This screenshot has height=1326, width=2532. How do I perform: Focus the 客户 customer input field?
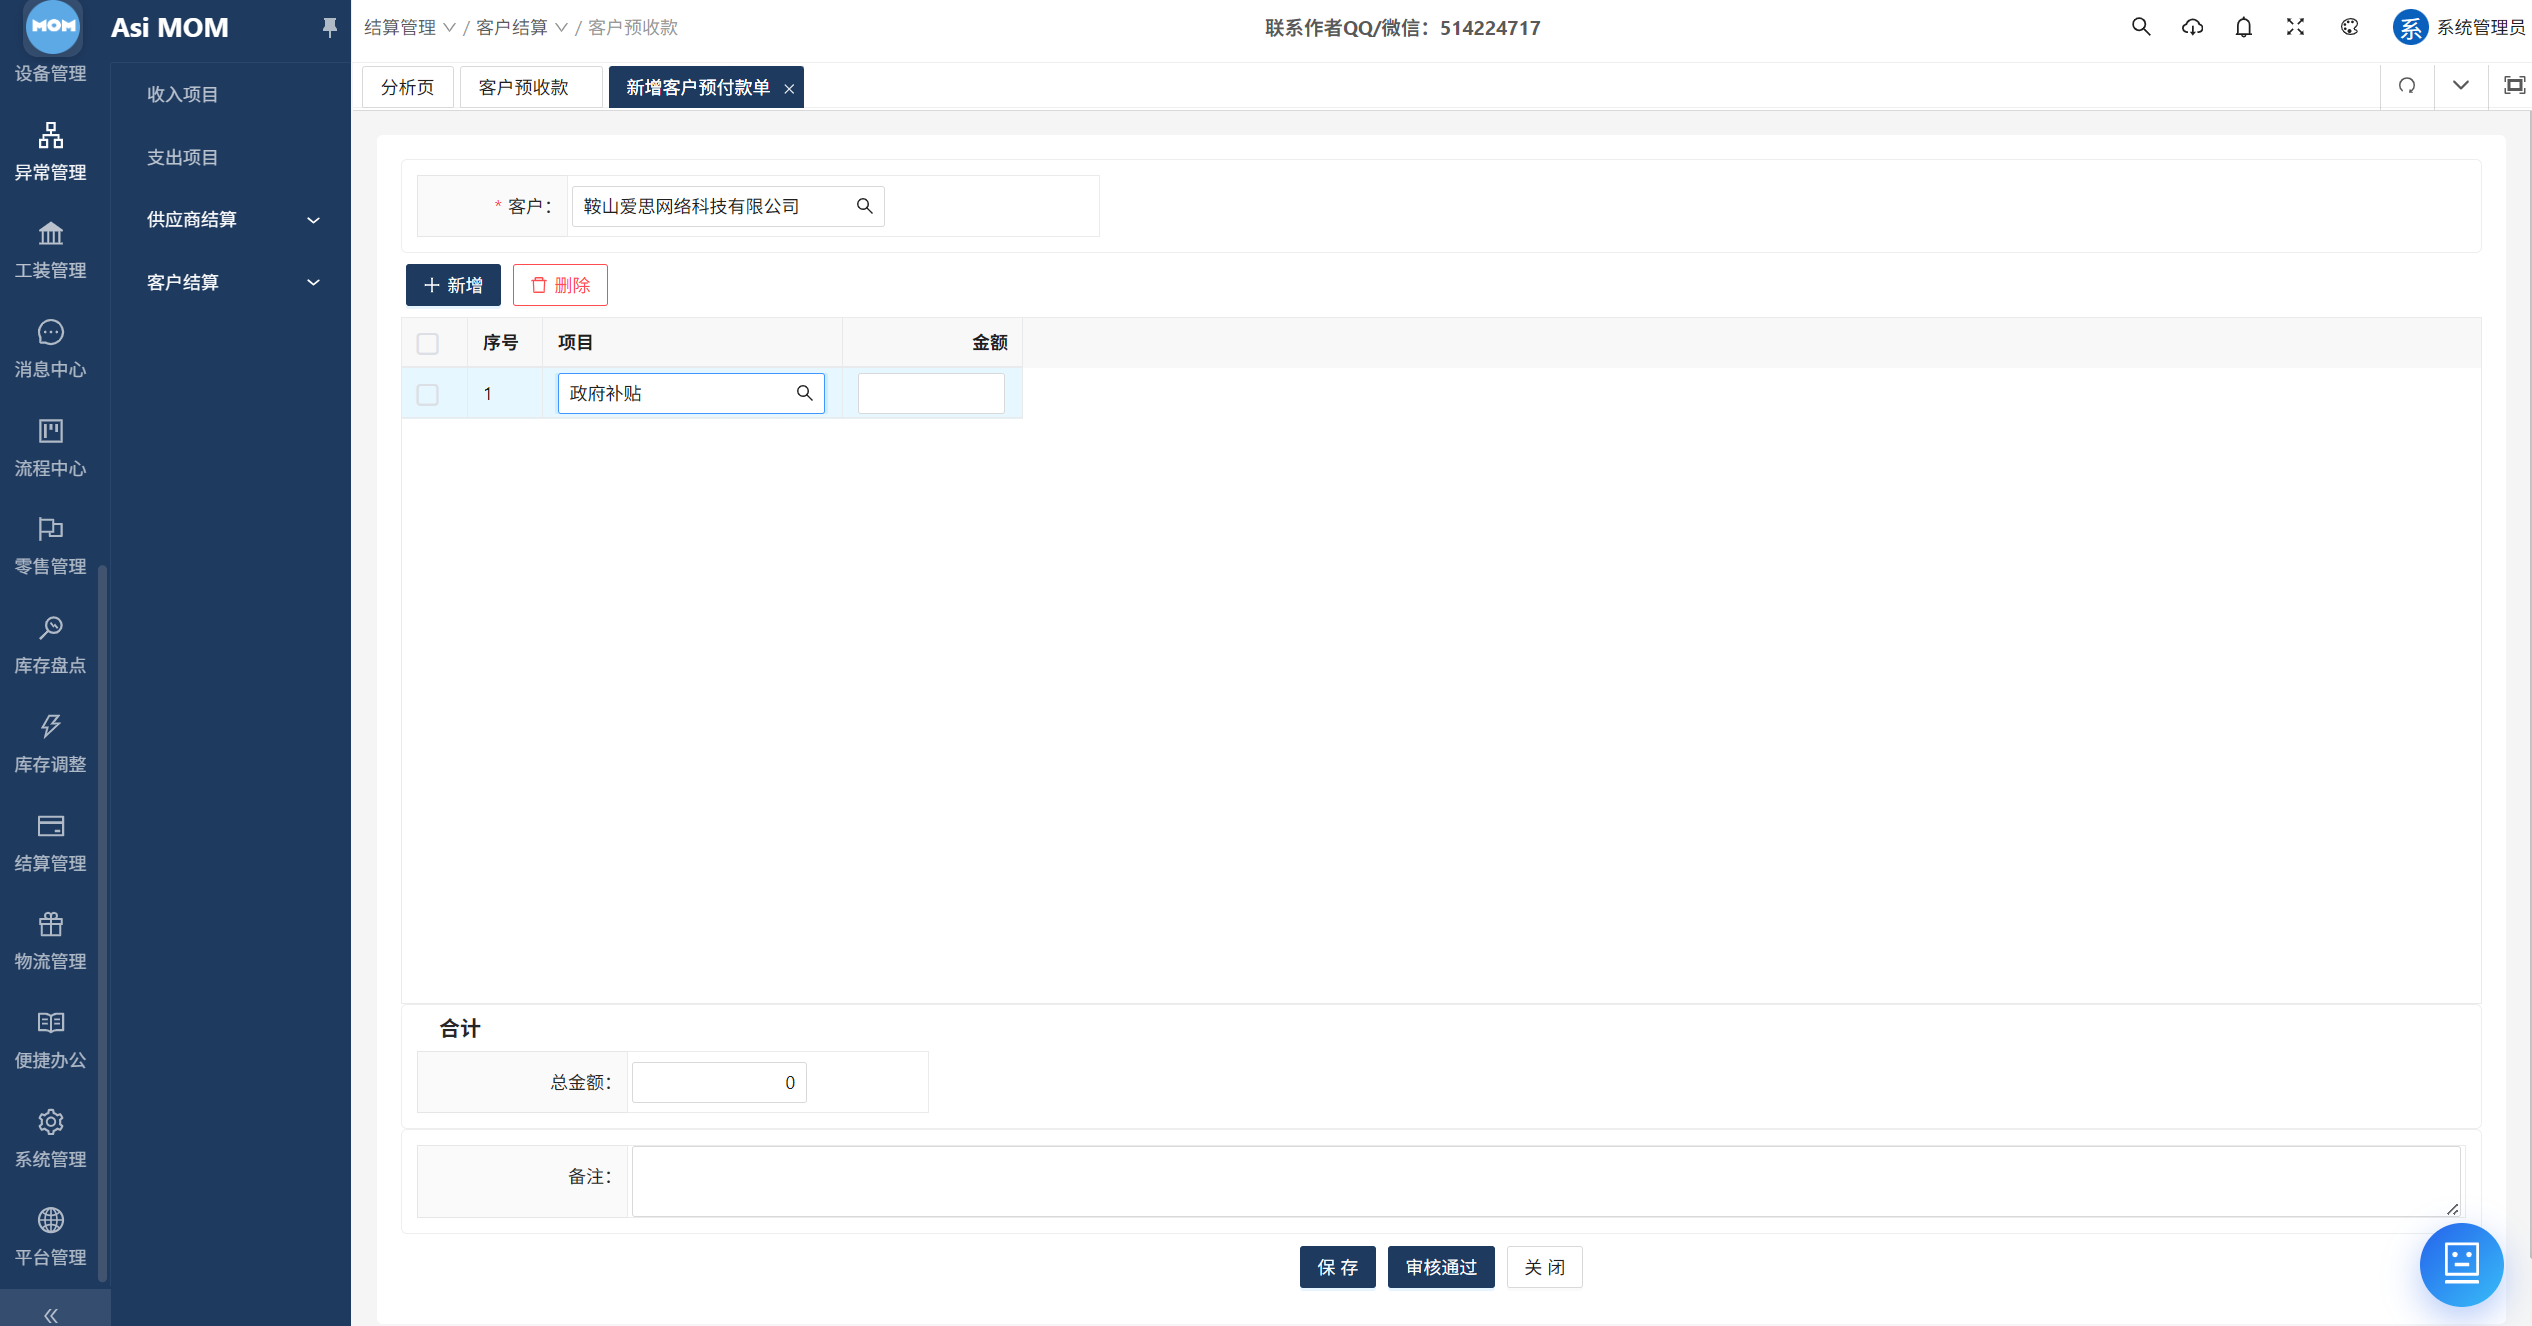pyautogui.click(x=727, y=206)
